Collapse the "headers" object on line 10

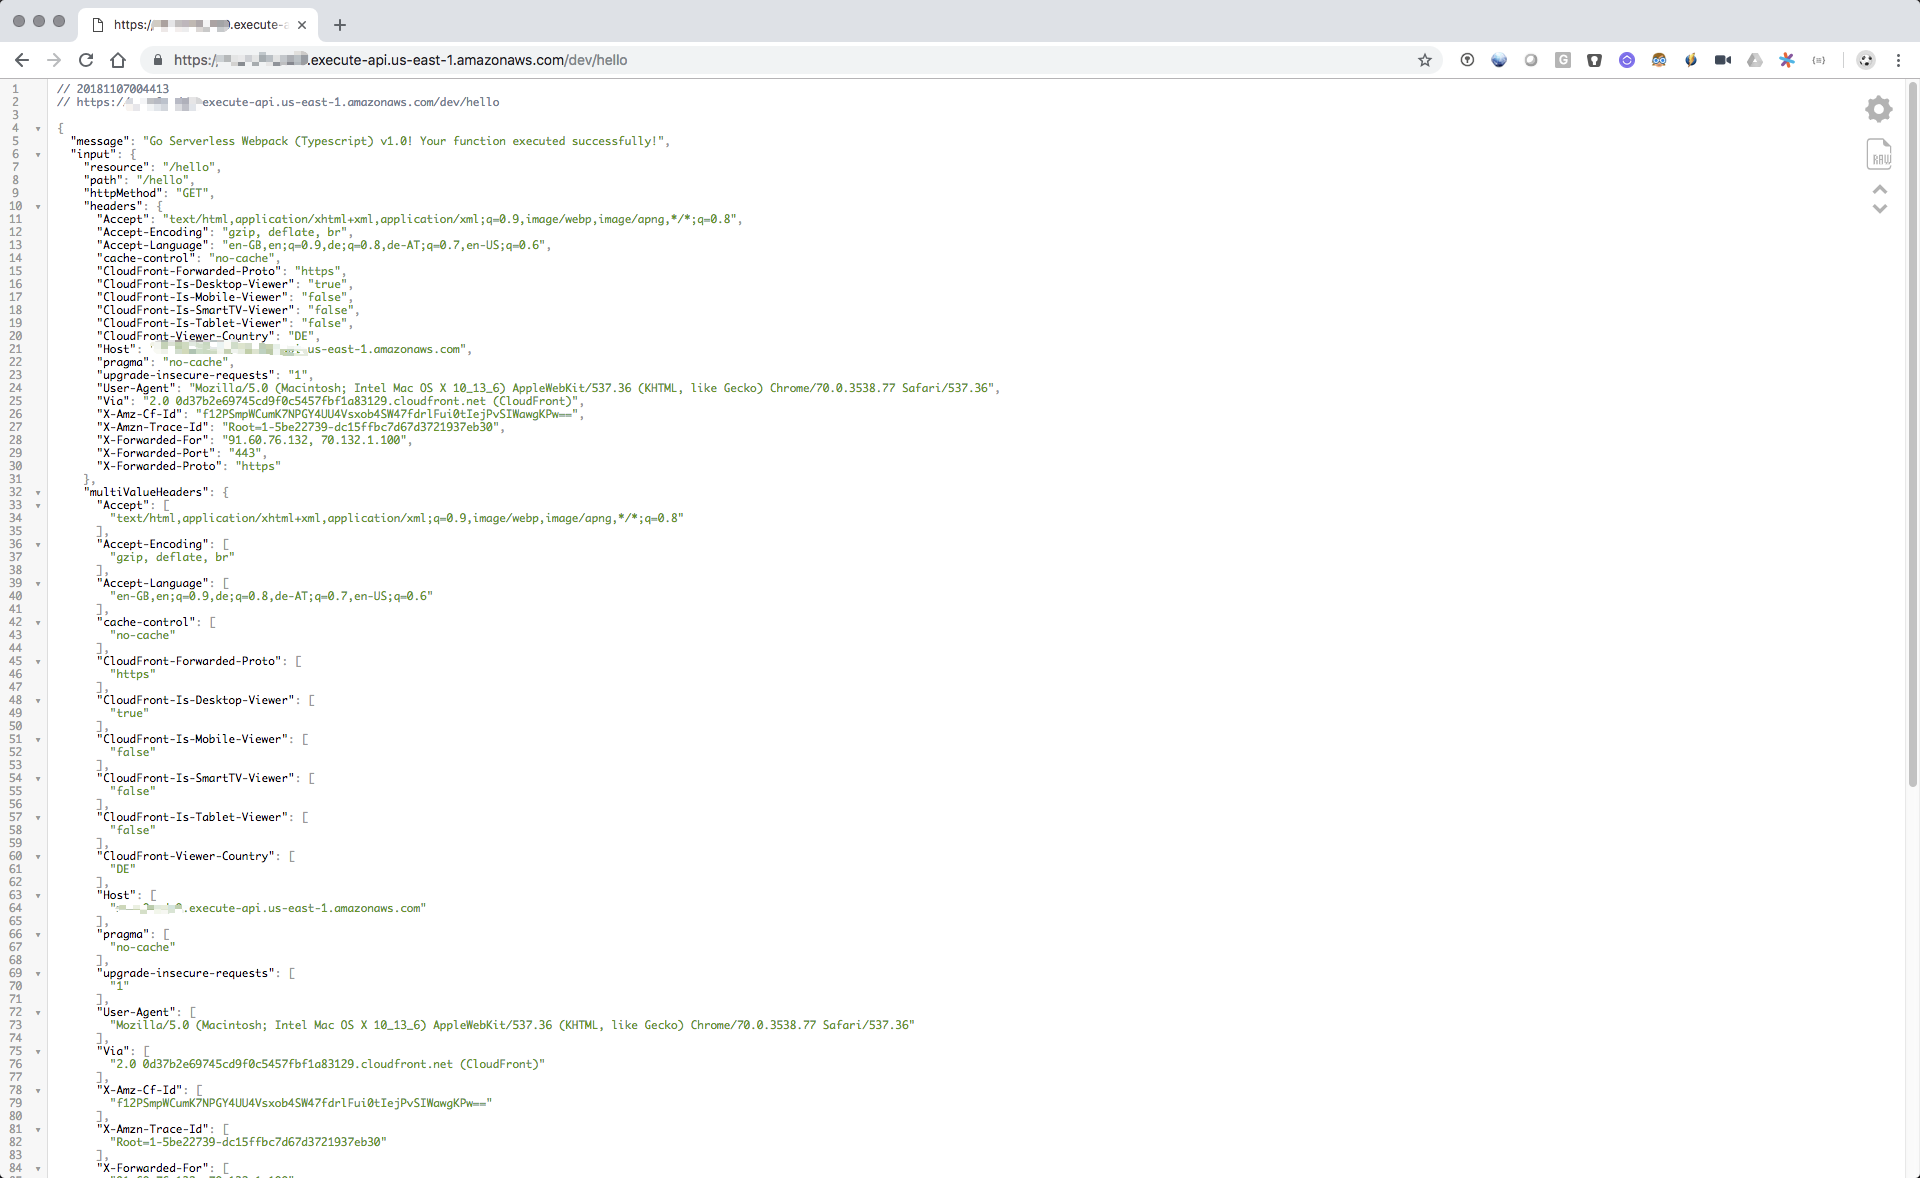pos(38,207)
